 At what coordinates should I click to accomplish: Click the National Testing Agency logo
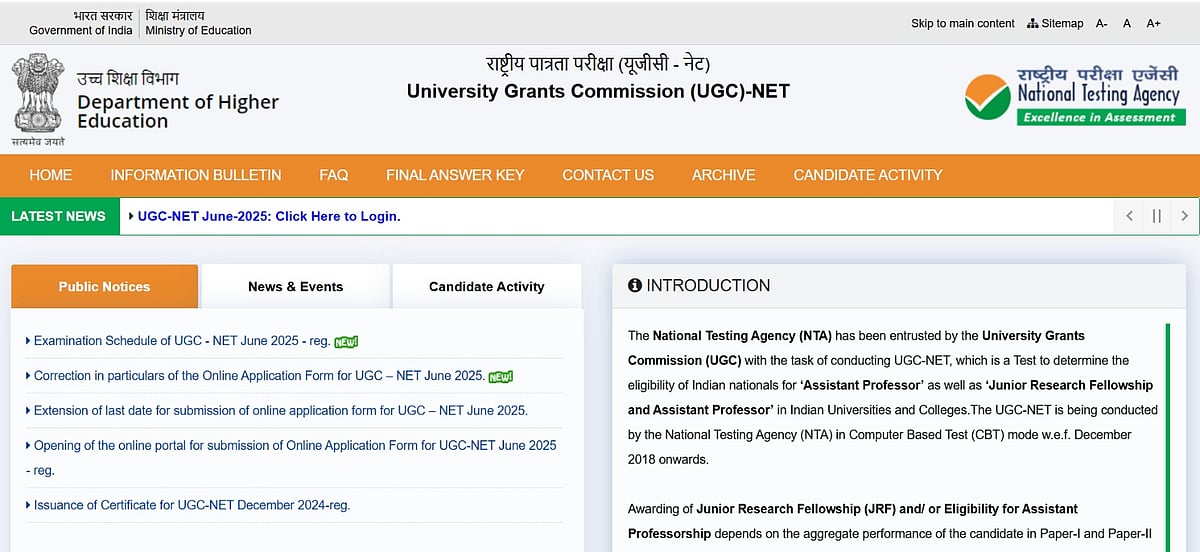(x=1073, y=97)
